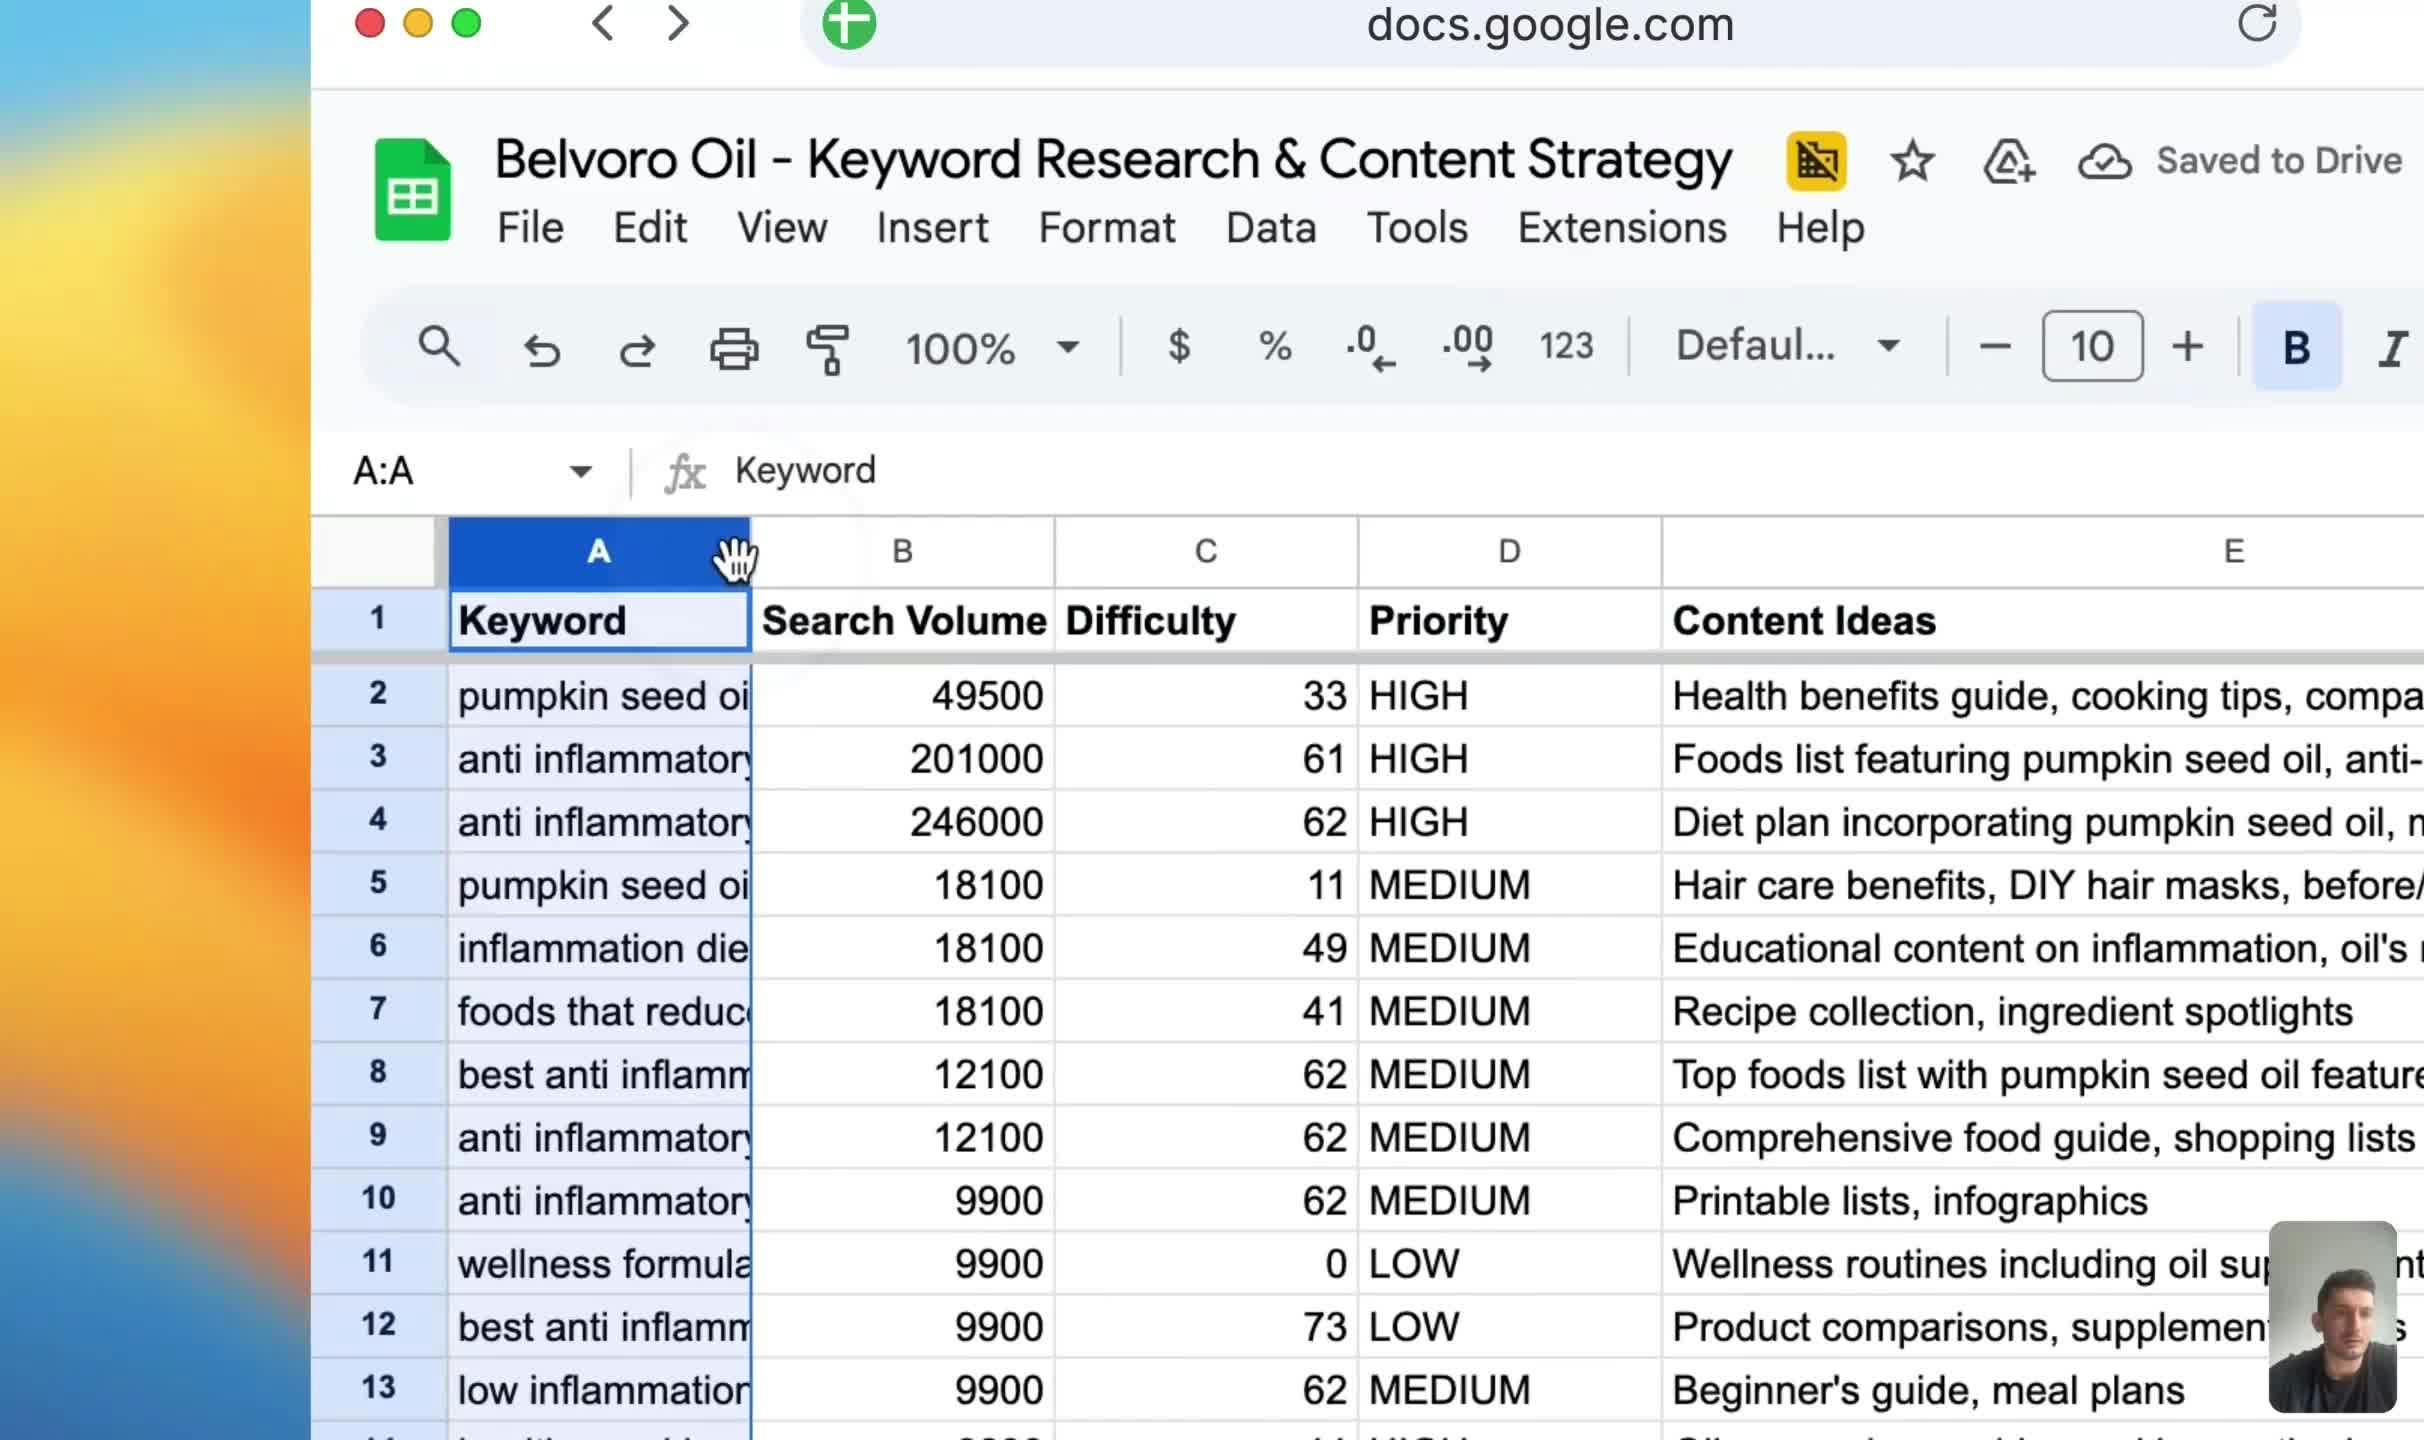Increase font size with plus button
The width and height of the screenshot is (2424, 1440).
pyautogui.click(x=2188, y=347)
